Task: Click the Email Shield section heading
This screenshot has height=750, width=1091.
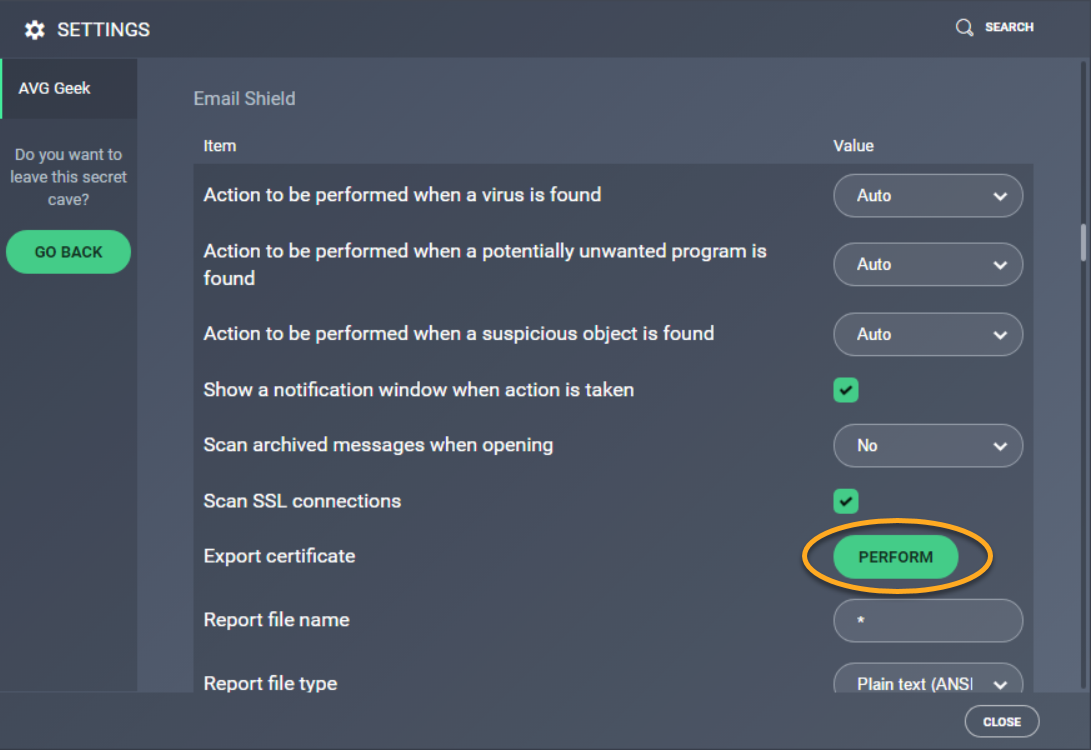Action: 244,99
